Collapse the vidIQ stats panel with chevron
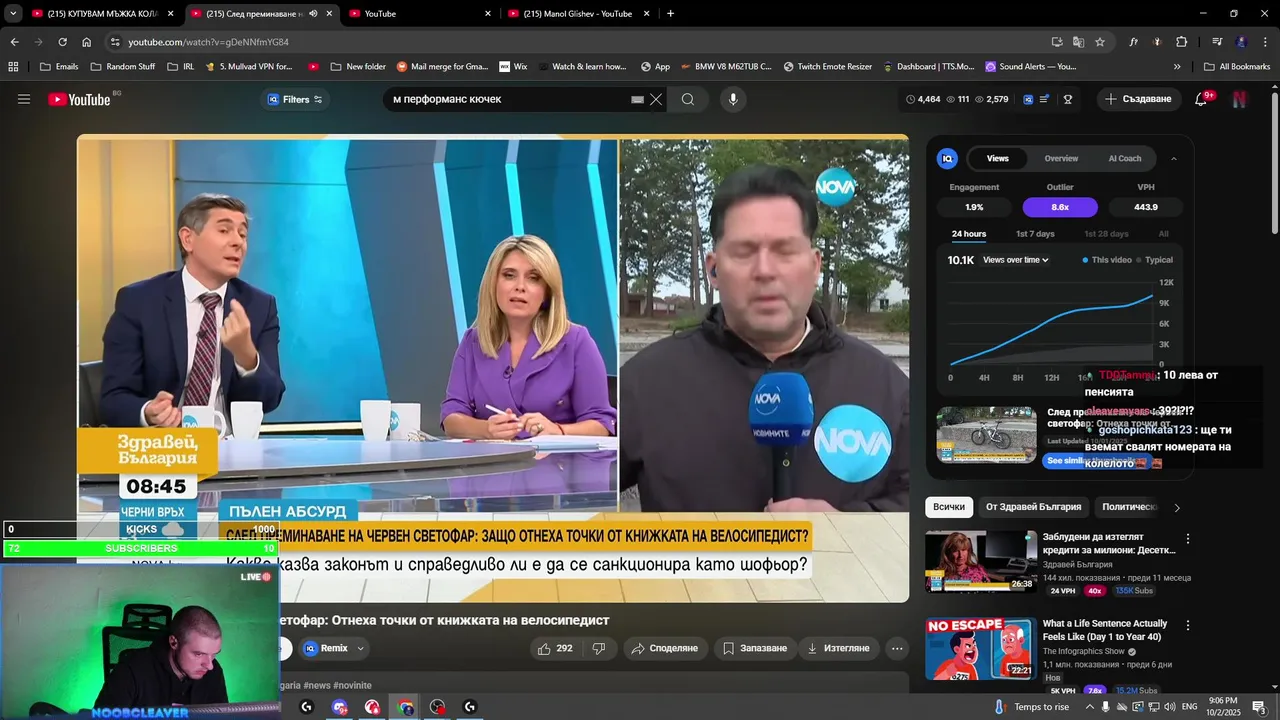Viewport: 1280px width, 720px height. point(1174,158)
